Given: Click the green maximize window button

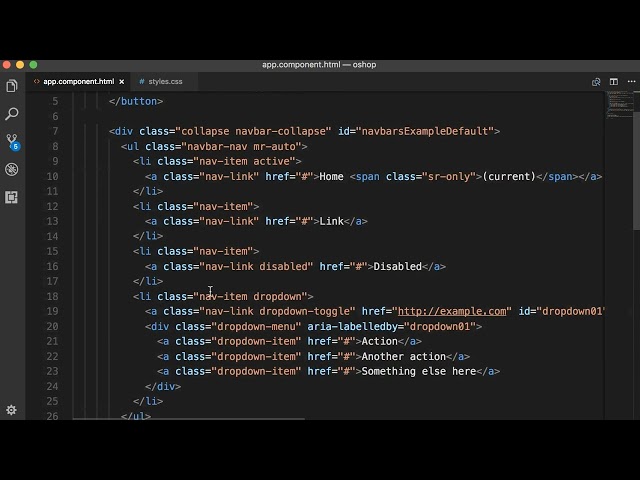Looking at the screenshot, I should coord(33,65).
